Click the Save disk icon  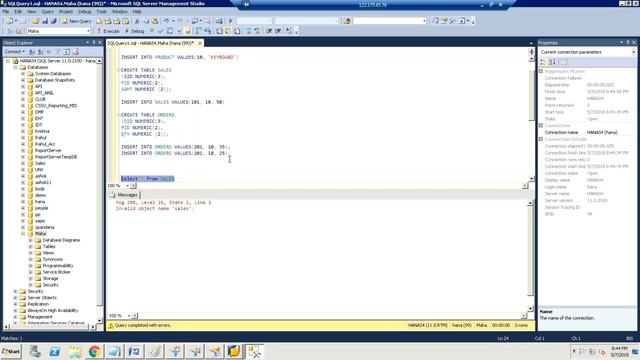click(x=44, y=21)
